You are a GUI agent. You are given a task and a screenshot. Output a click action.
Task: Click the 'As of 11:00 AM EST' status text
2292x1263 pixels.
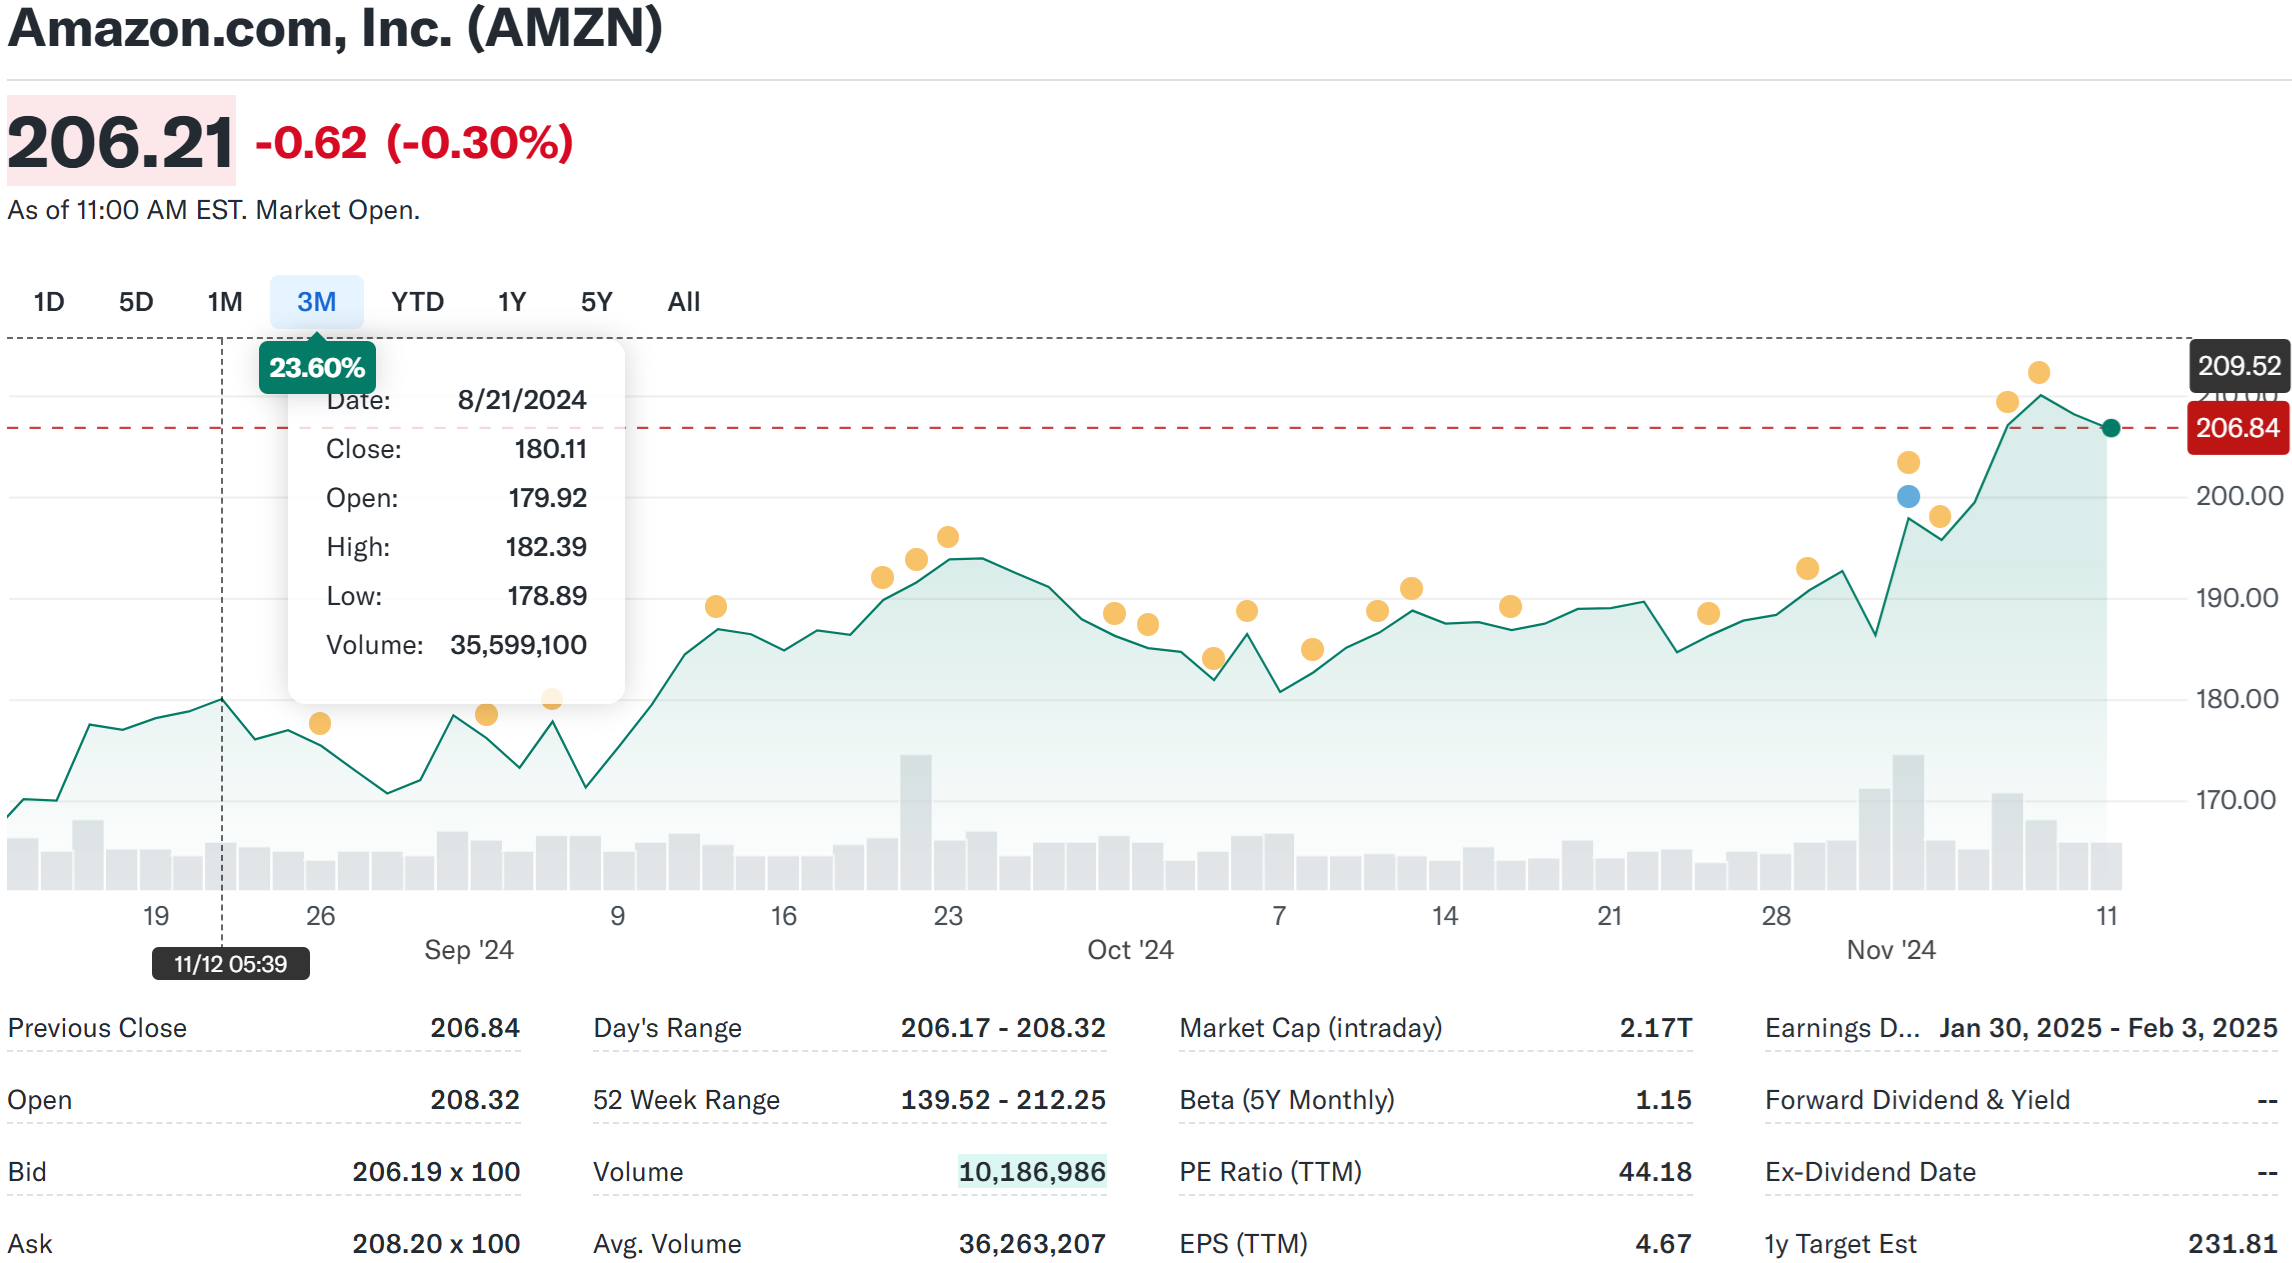(x=214, y=210)
